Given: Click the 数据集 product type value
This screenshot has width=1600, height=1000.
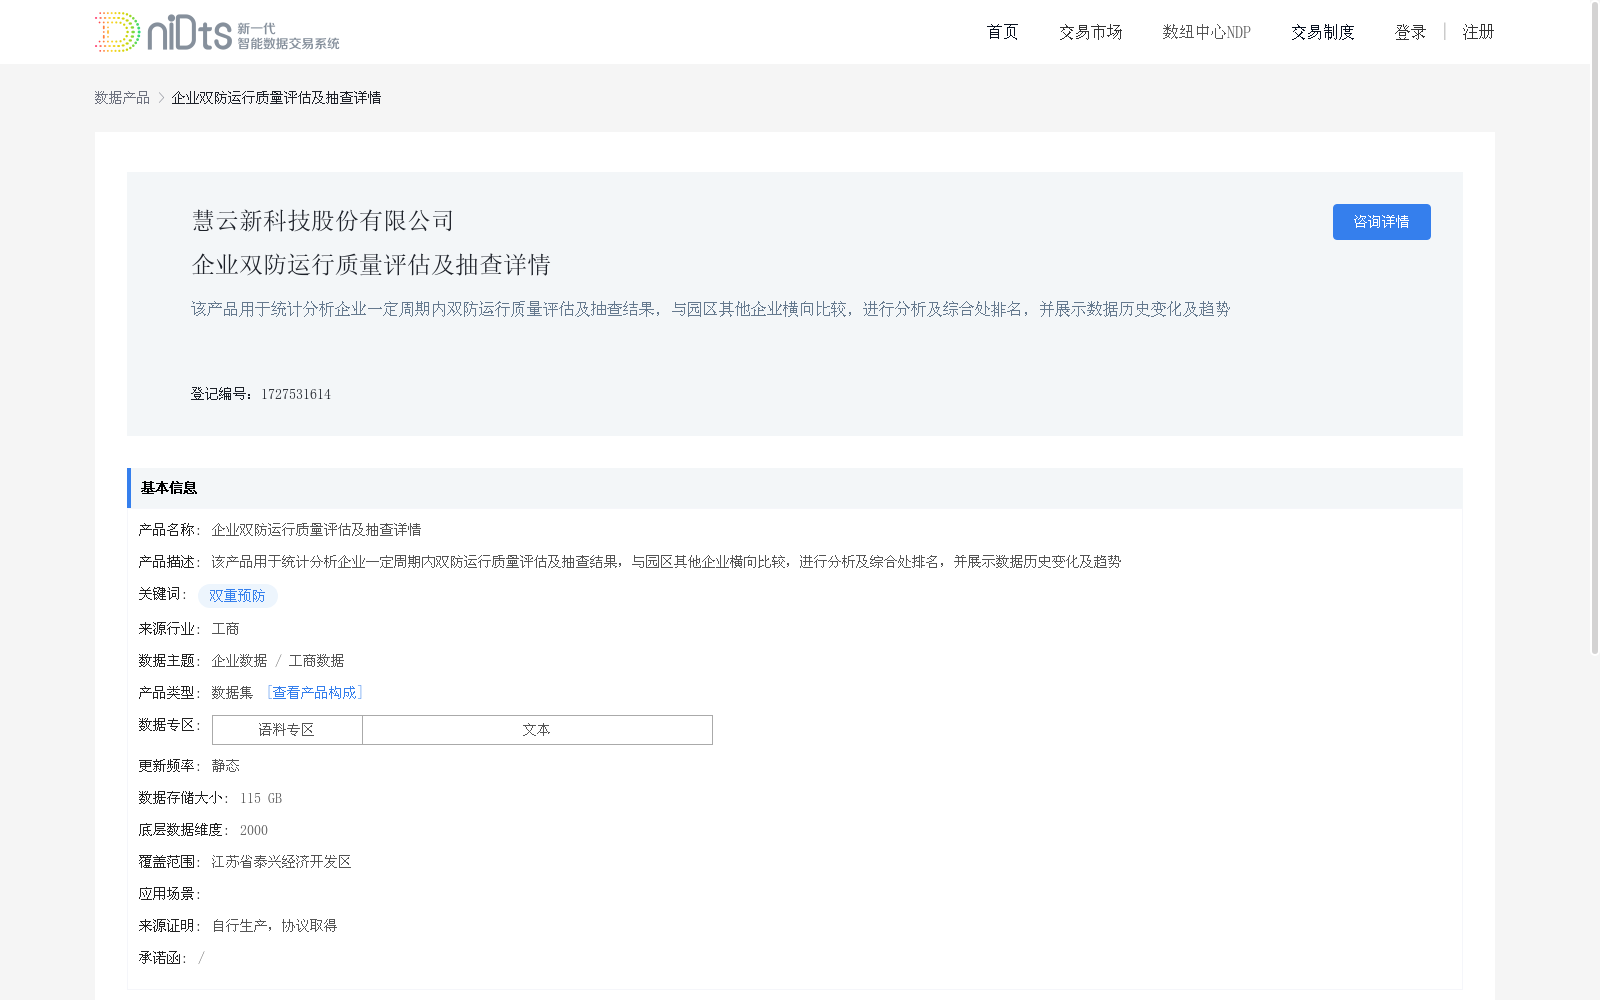Looking at the screenshot, I should [x=232, y=693].
